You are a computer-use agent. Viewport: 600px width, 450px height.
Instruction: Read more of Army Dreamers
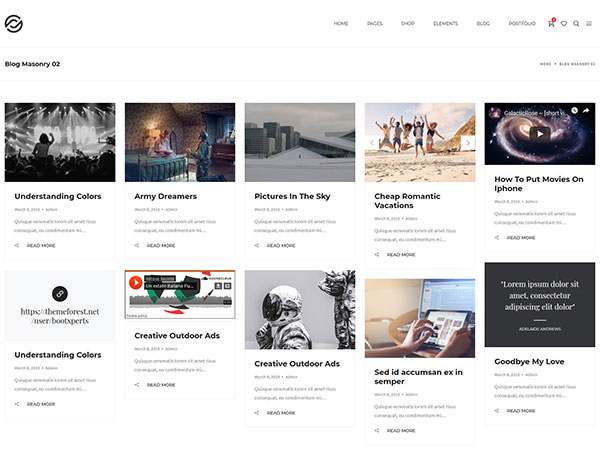pos(161,246)
